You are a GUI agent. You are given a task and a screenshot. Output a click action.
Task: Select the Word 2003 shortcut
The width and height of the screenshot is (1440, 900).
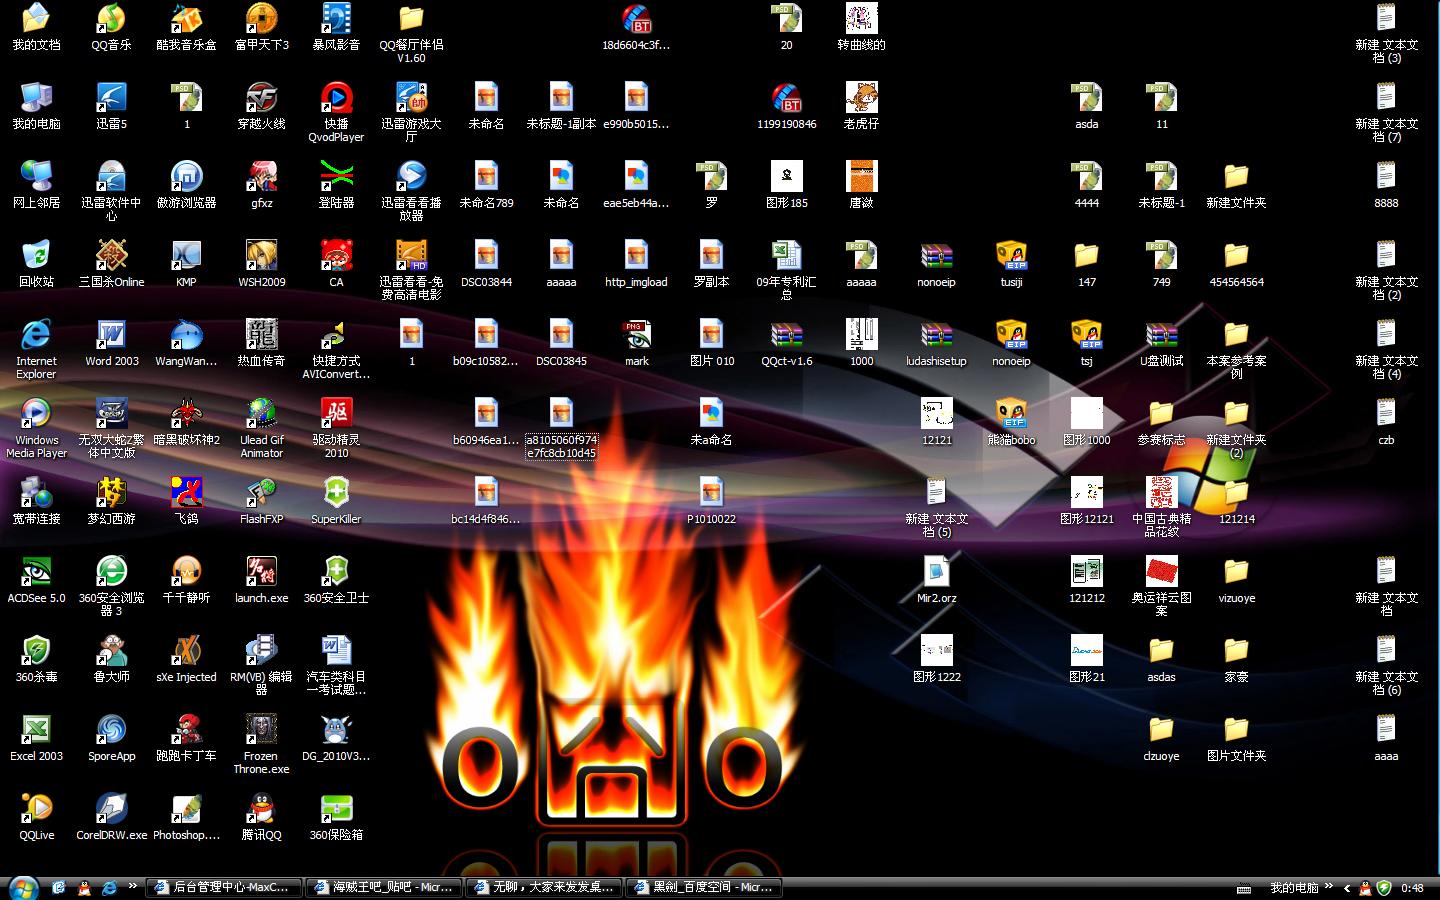[x=111, y=343]
